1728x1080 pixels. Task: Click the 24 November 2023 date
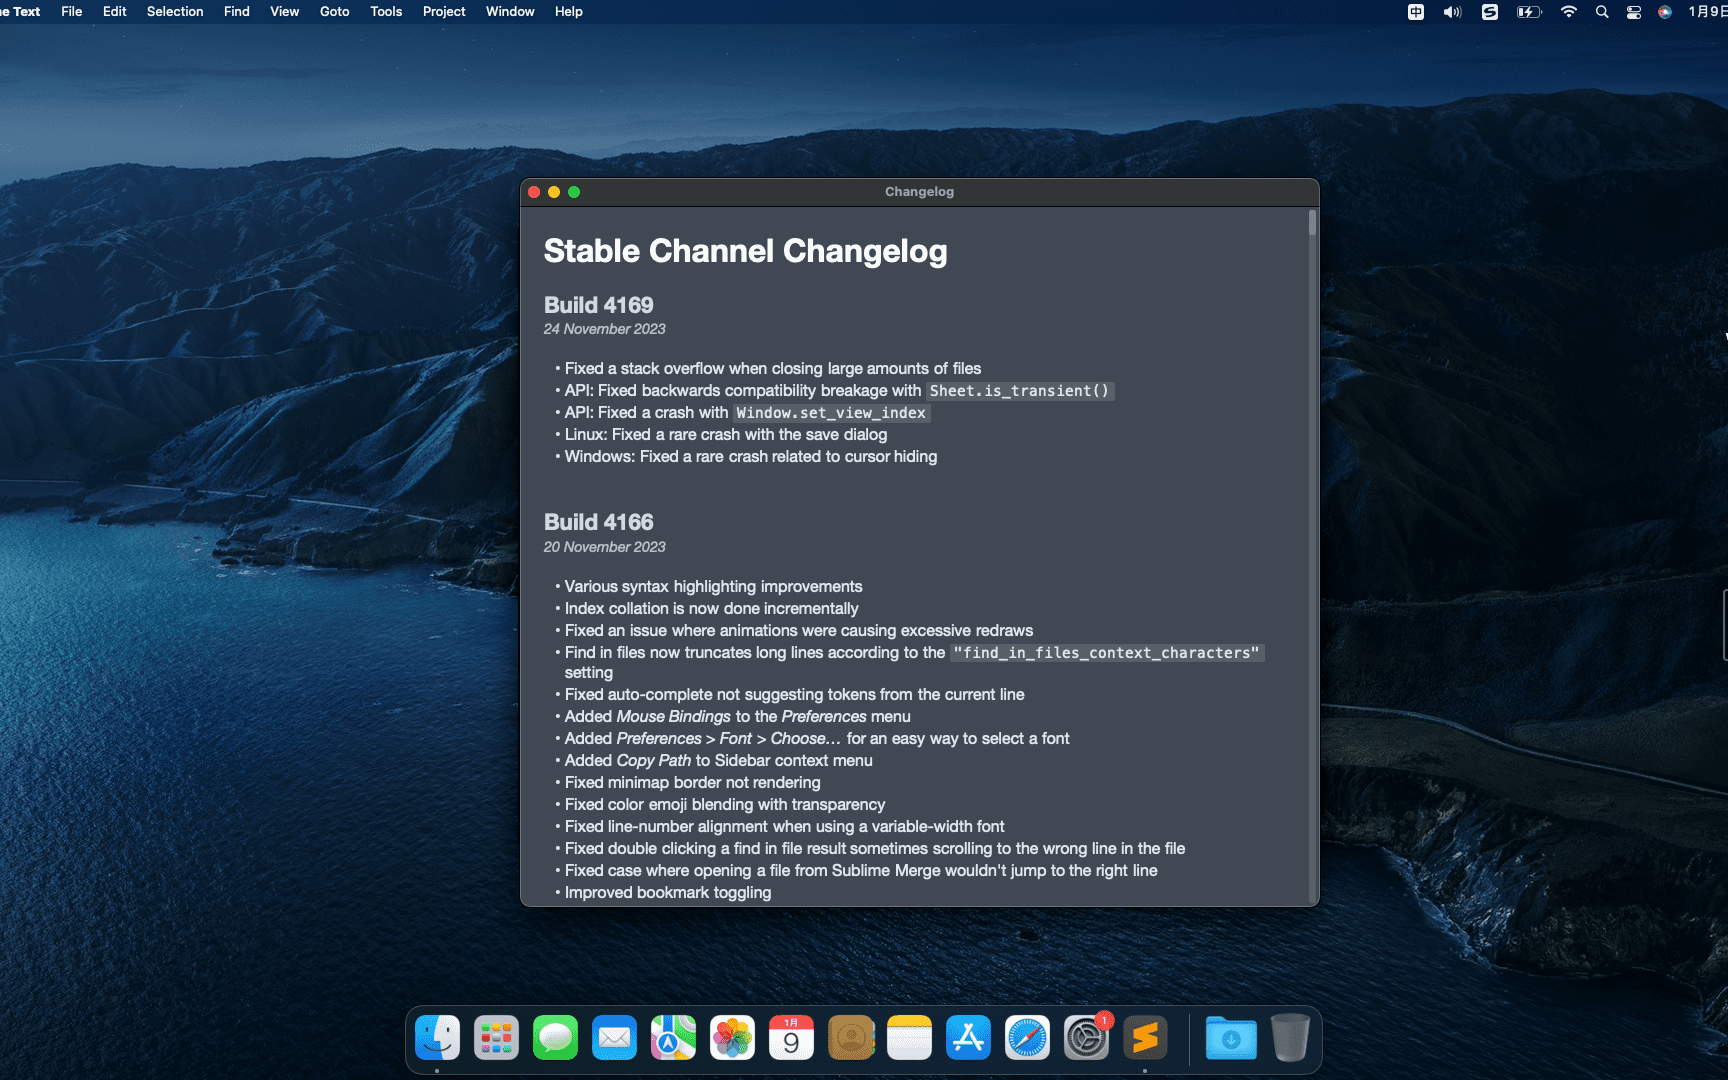click(604, 329)
